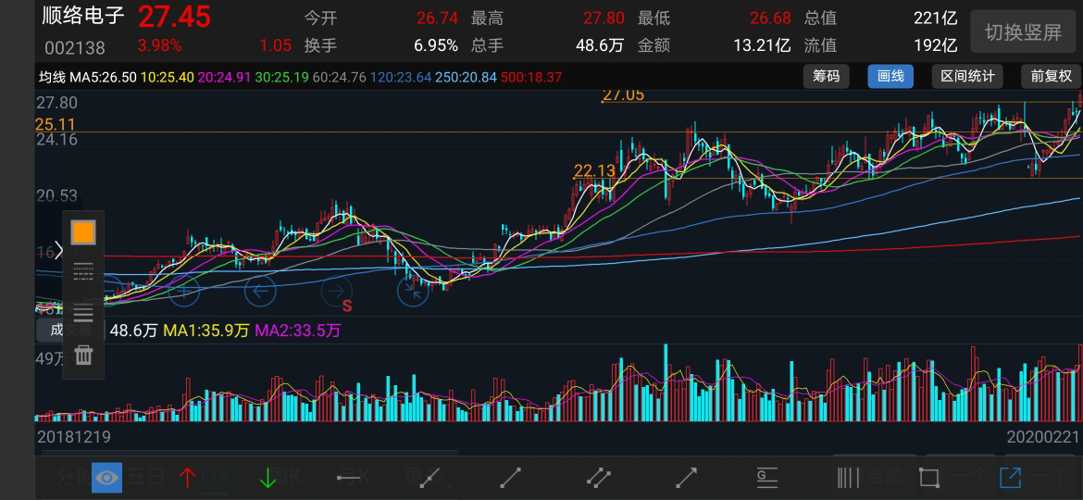Select the red up-arrow marker tool
This screenshot has height=500, width=1083.
tap(188, 477)
